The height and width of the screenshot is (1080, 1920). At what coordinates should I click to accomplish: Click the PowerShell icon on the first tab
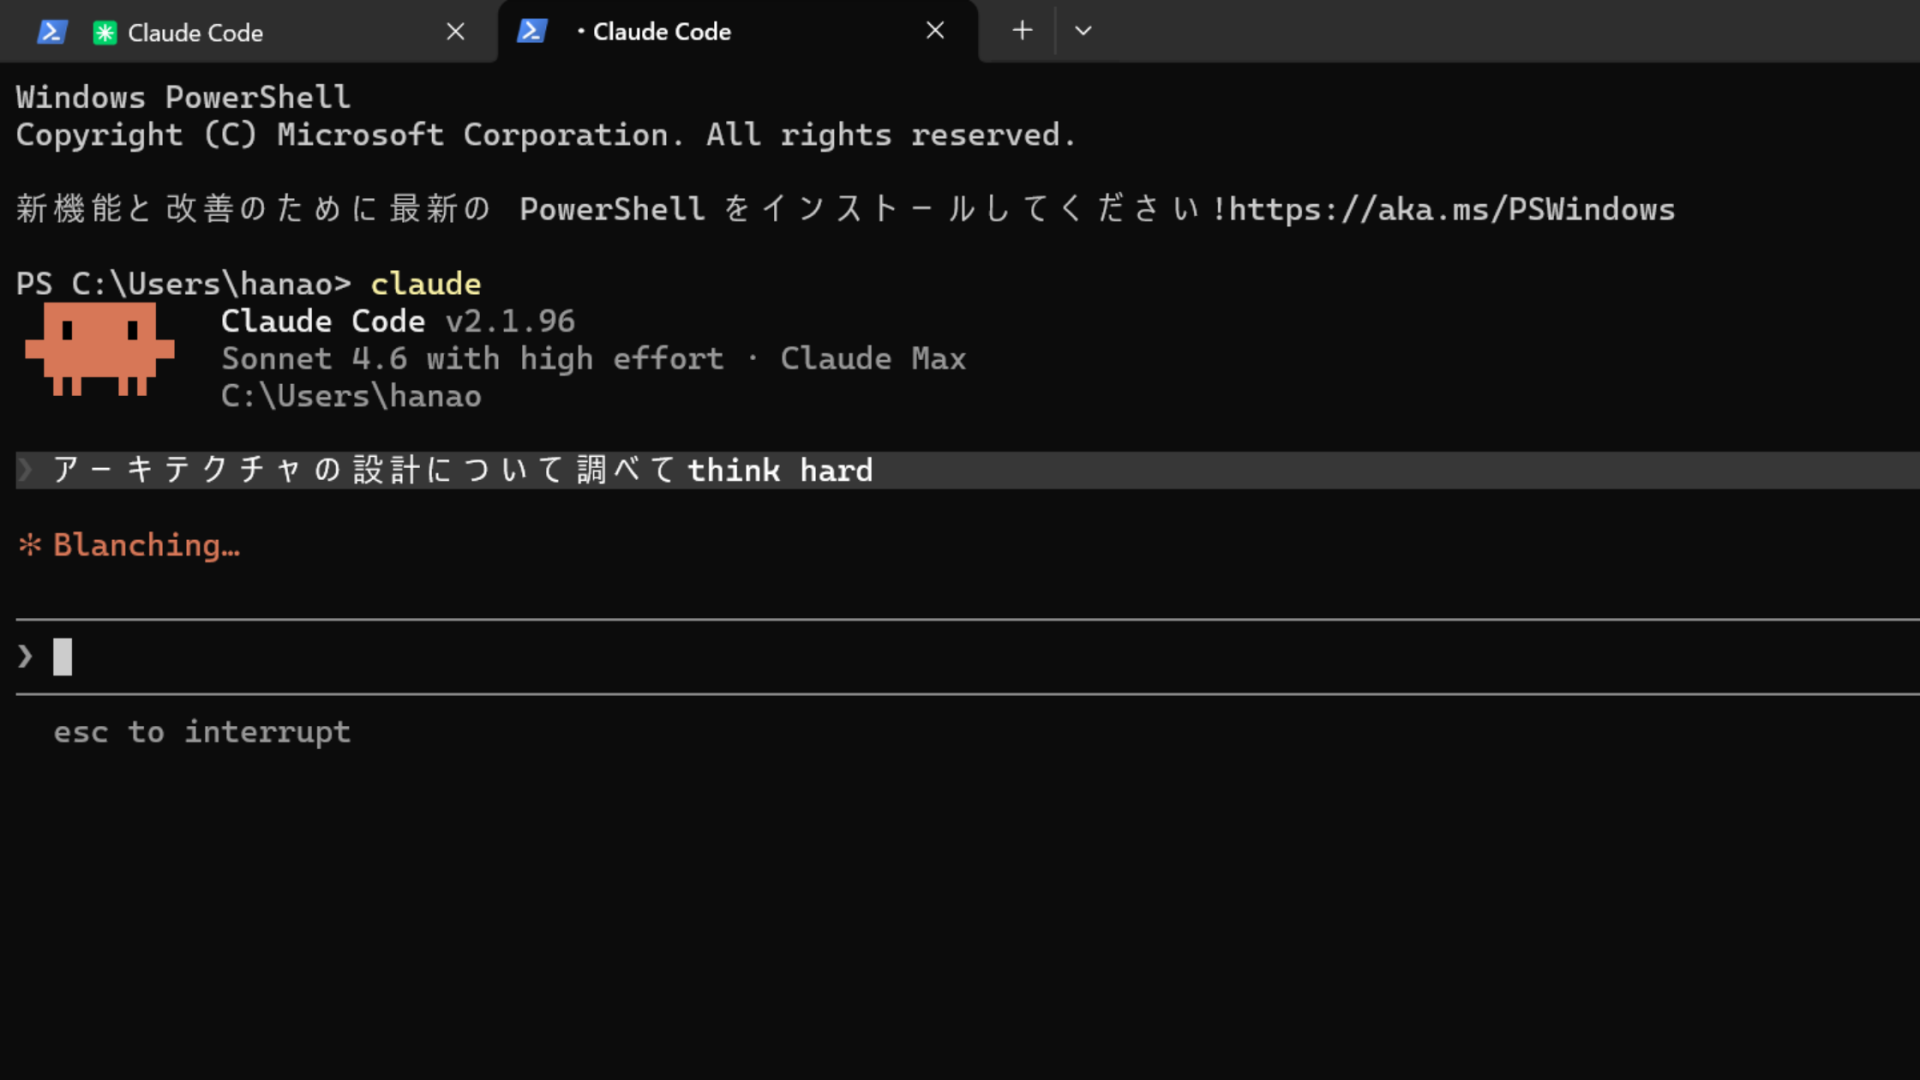coord(52,31)
